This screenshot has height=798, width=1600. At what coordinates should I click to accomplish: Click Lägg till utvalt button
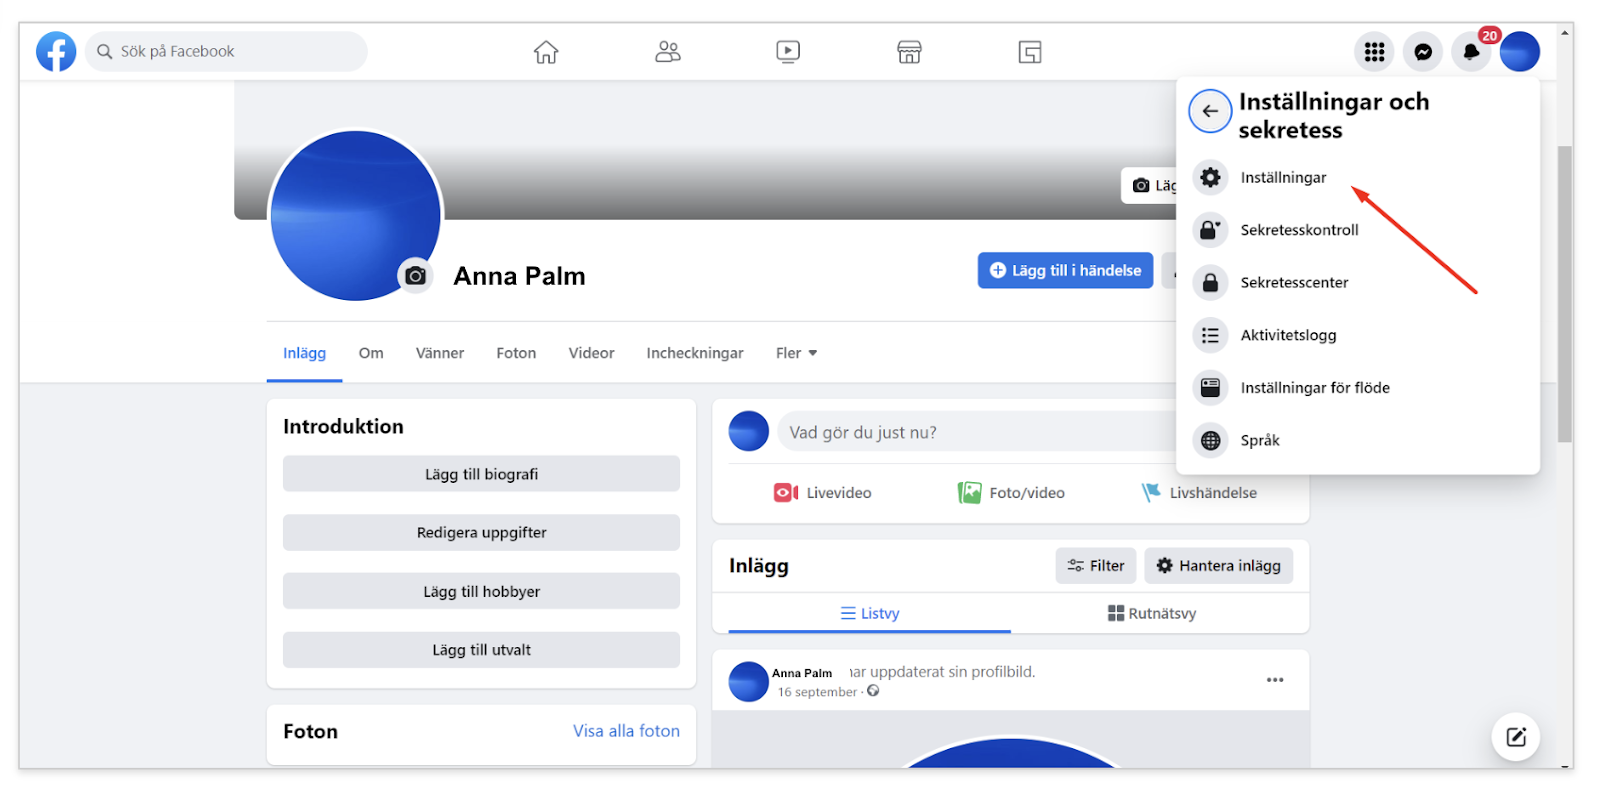point(481,650)
